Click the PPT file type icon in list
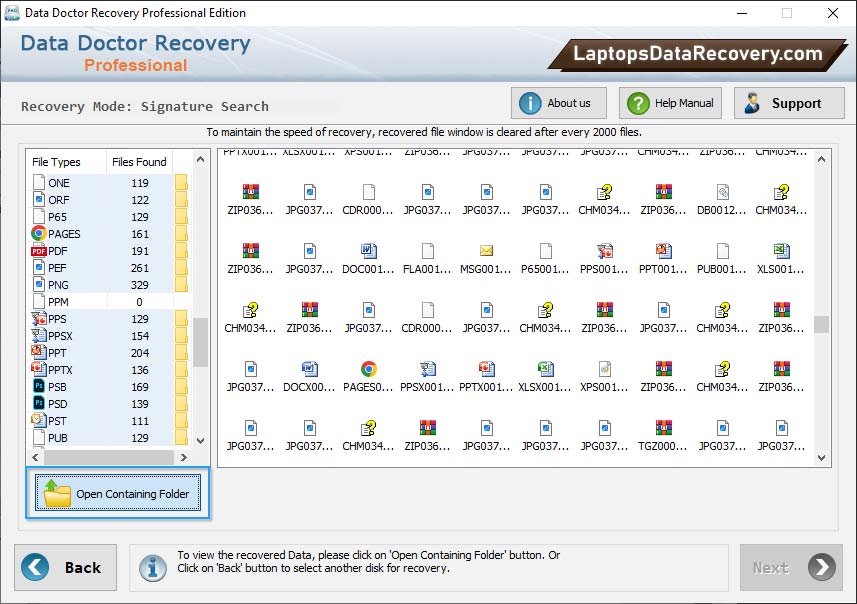Image resolution: width=857 pixels, height=604 pixels. [38, 353]
